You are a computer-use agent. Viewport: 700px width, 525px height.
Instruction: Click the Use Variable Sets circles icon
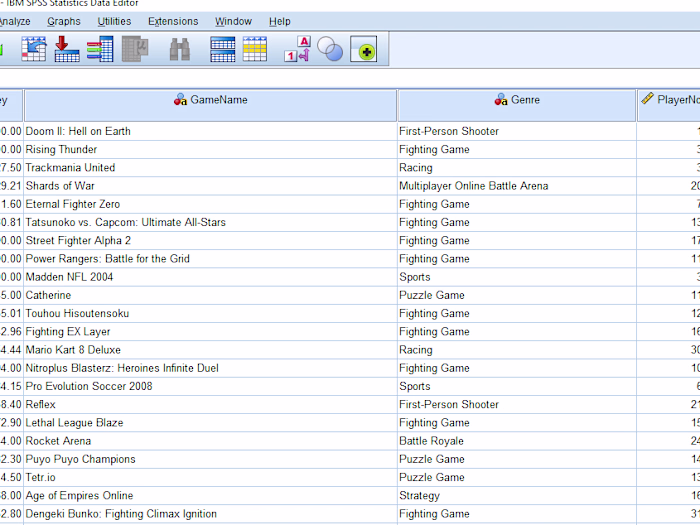[x=330, y=49]
